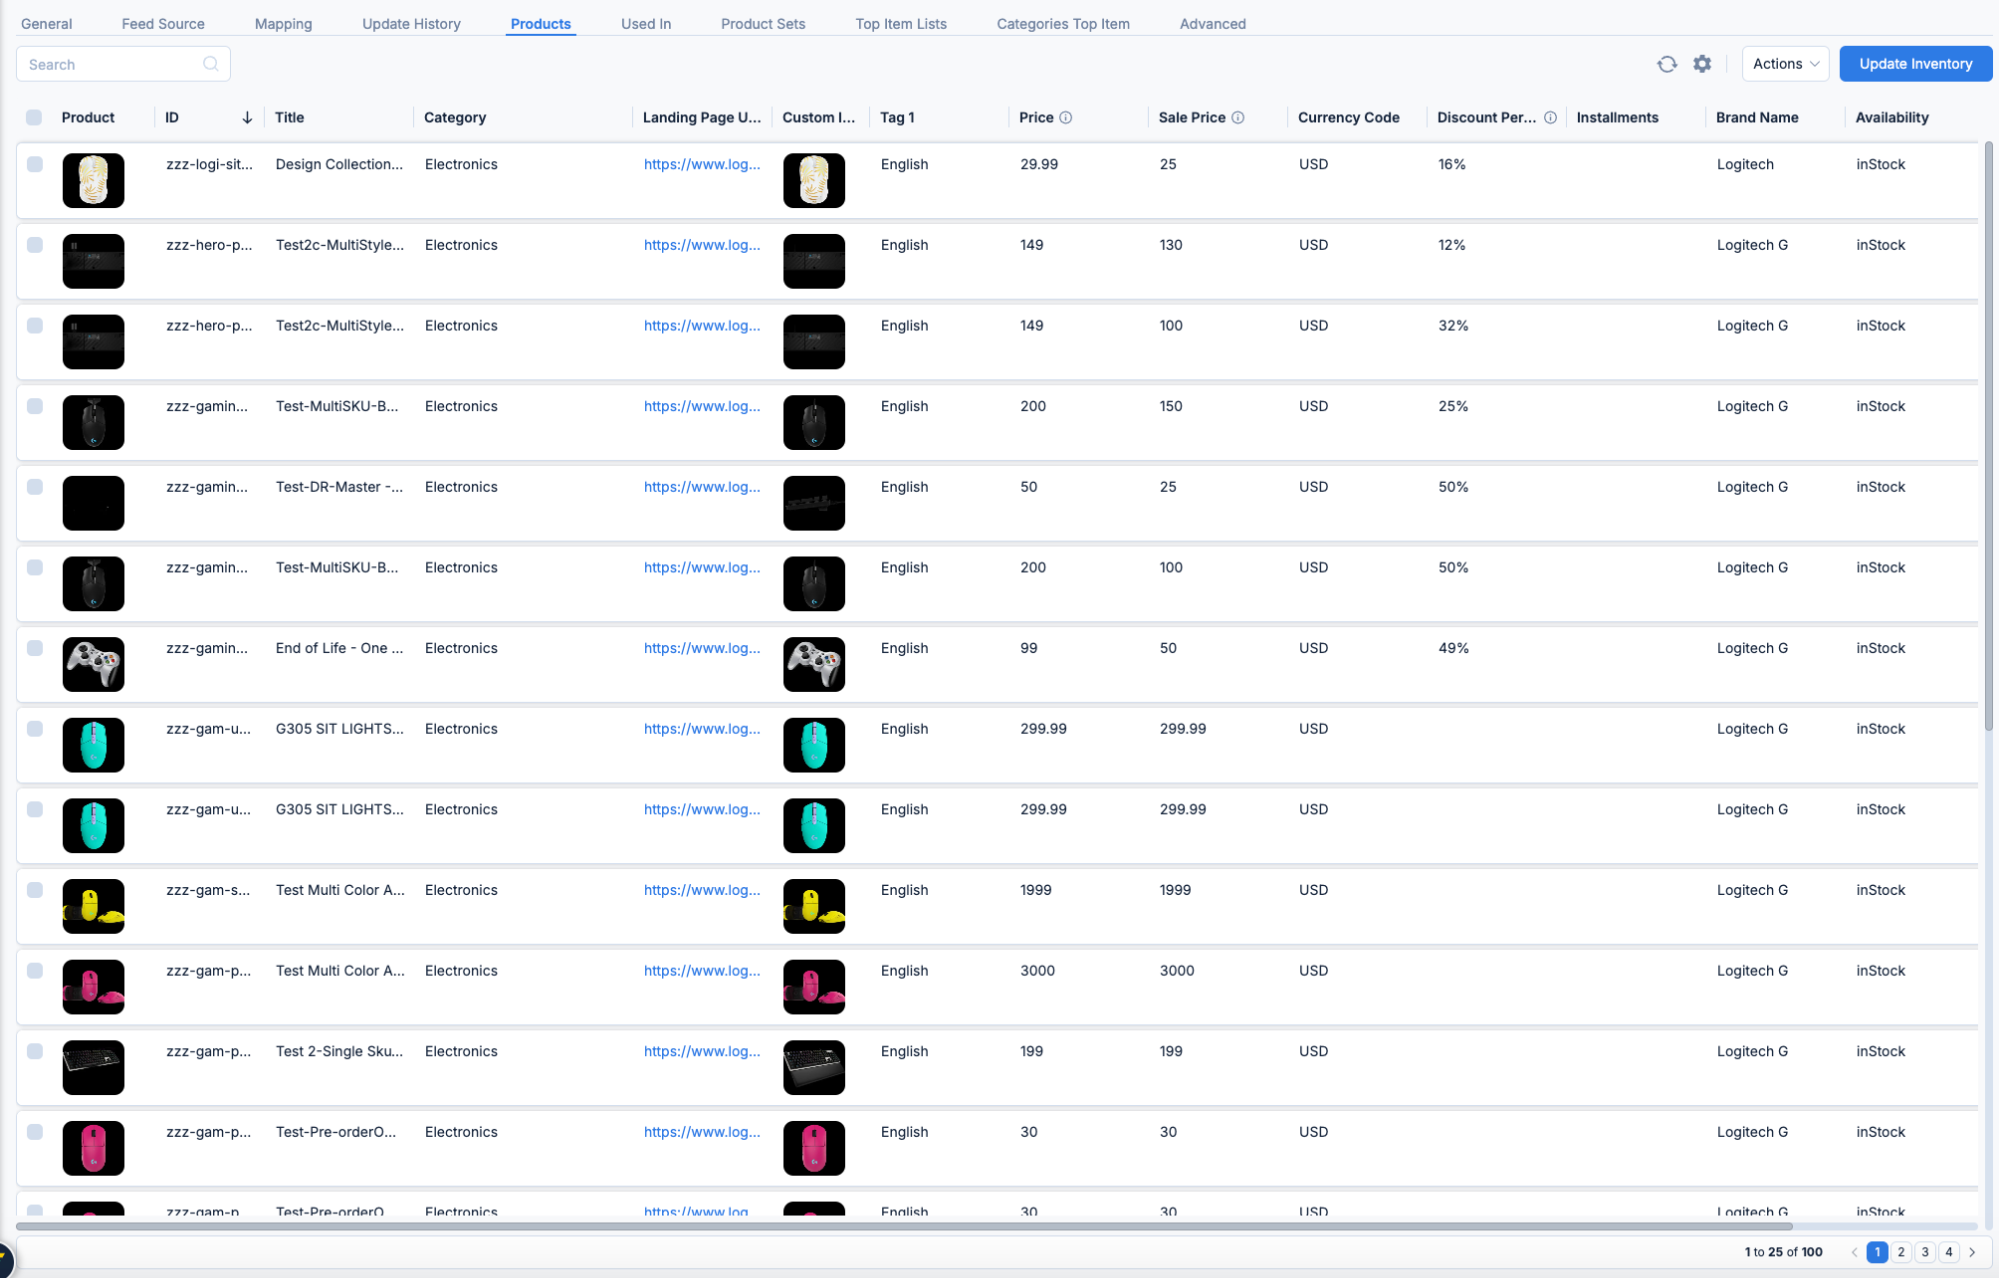Check the Test-DR-Master row checkbox

click(35, 487)
